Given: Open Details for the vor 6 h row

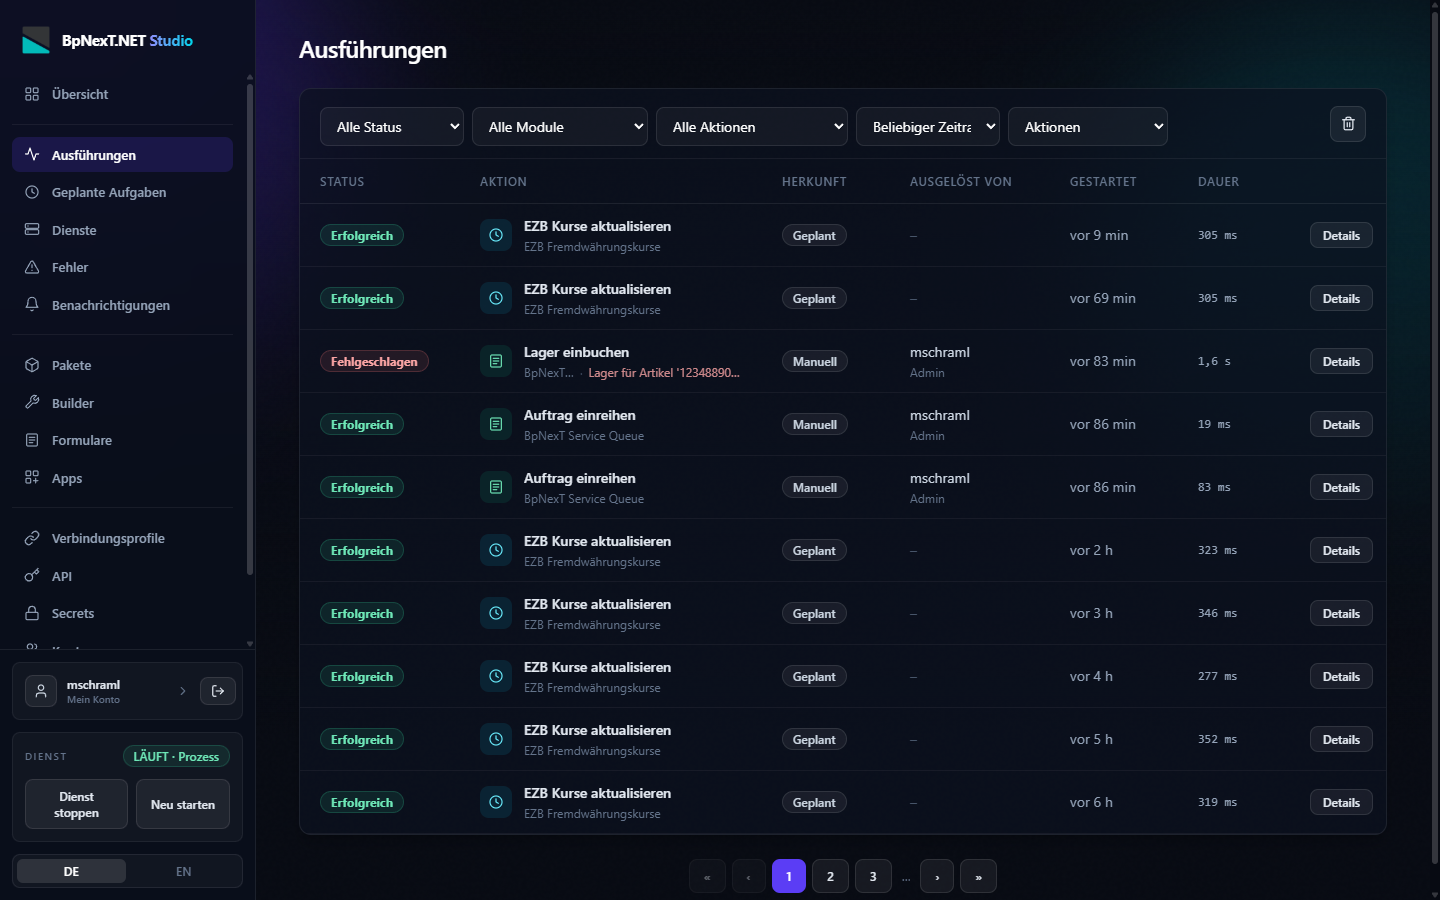Looking at the screenshot, I should (1341, 802).
